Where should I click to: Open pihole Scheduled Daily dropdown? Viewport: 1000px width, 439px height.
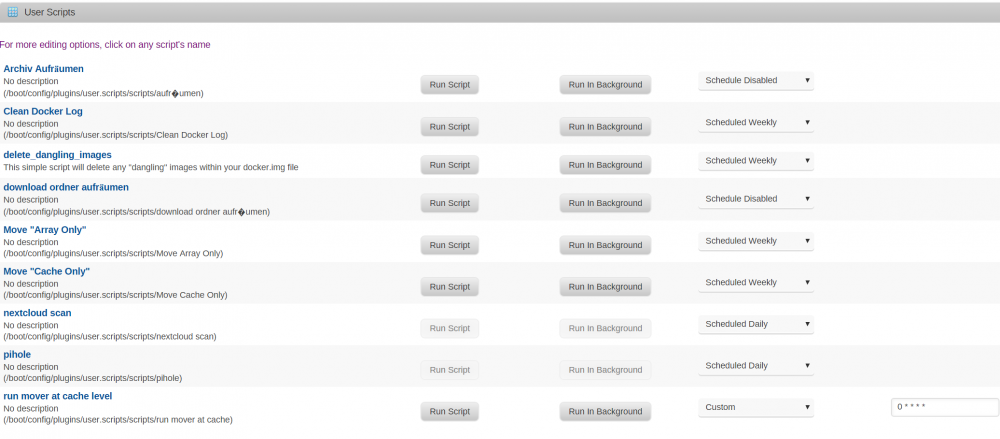click(x=756, y=366)
